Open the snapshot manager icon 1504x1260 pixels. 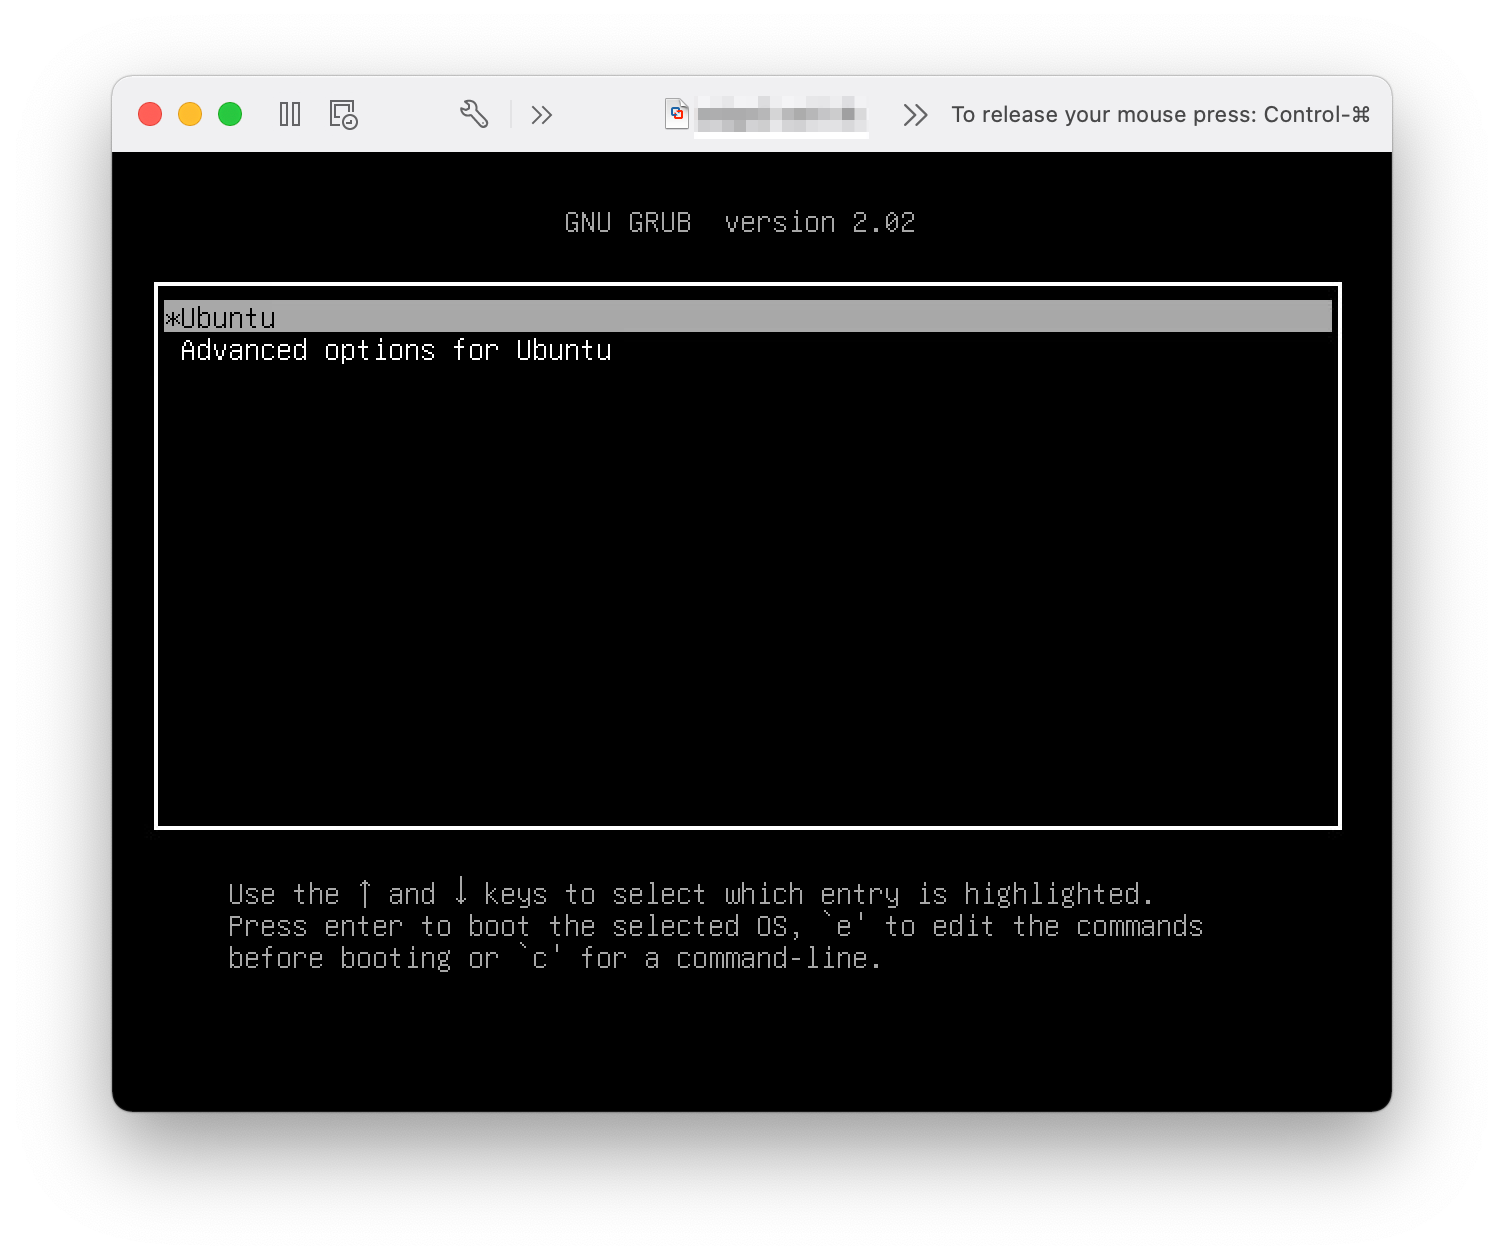[x=344, y=114]
